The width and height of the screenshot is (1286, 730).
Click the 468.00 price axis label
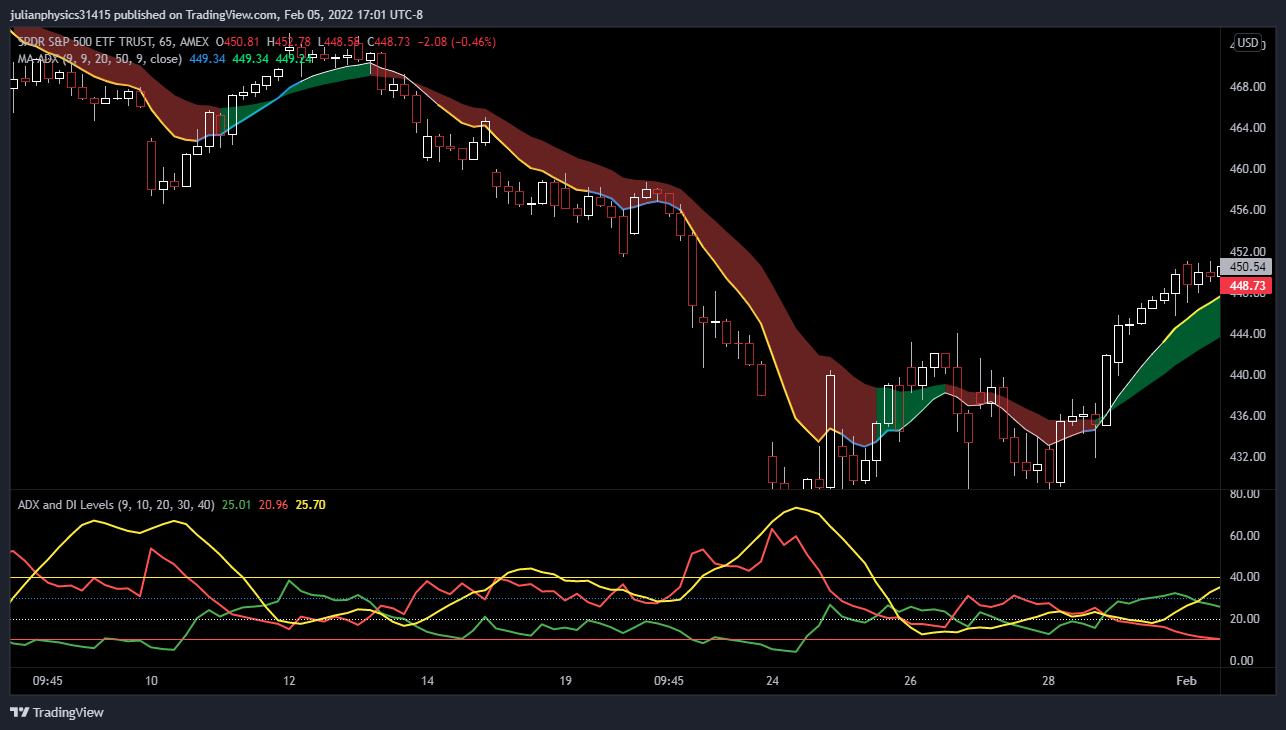pyautogui.click(x=1248, y=87)
